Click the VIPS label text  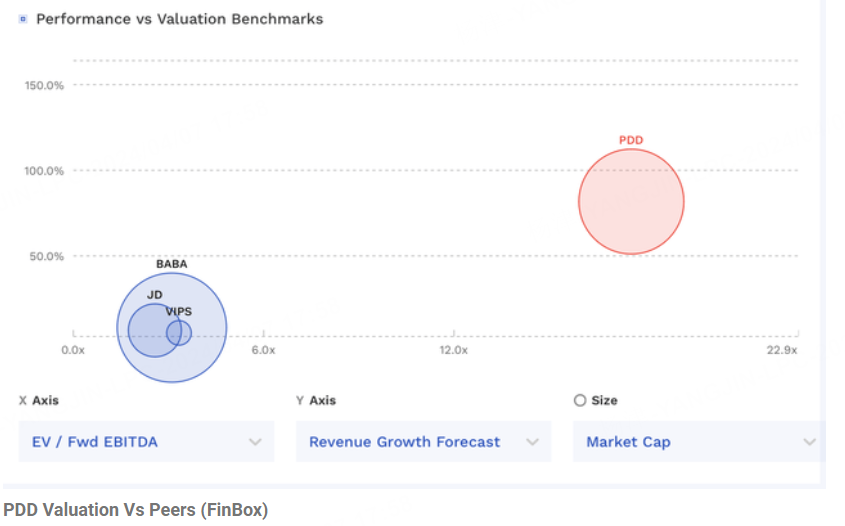tap(179, 312)
